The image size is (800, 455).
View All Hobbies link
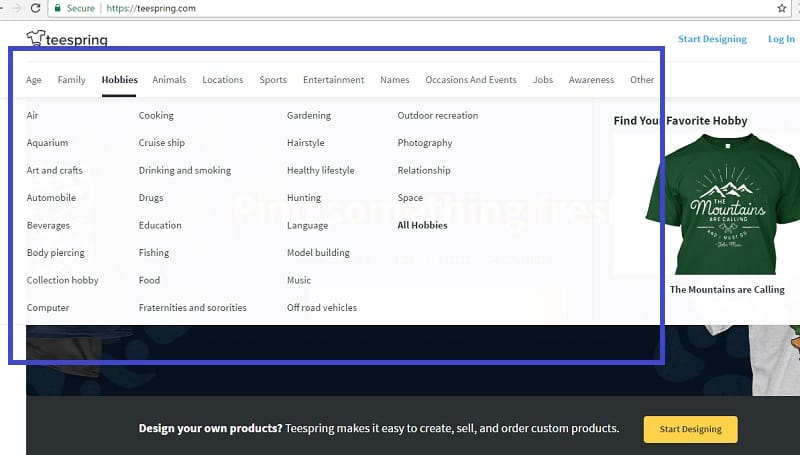422,226
